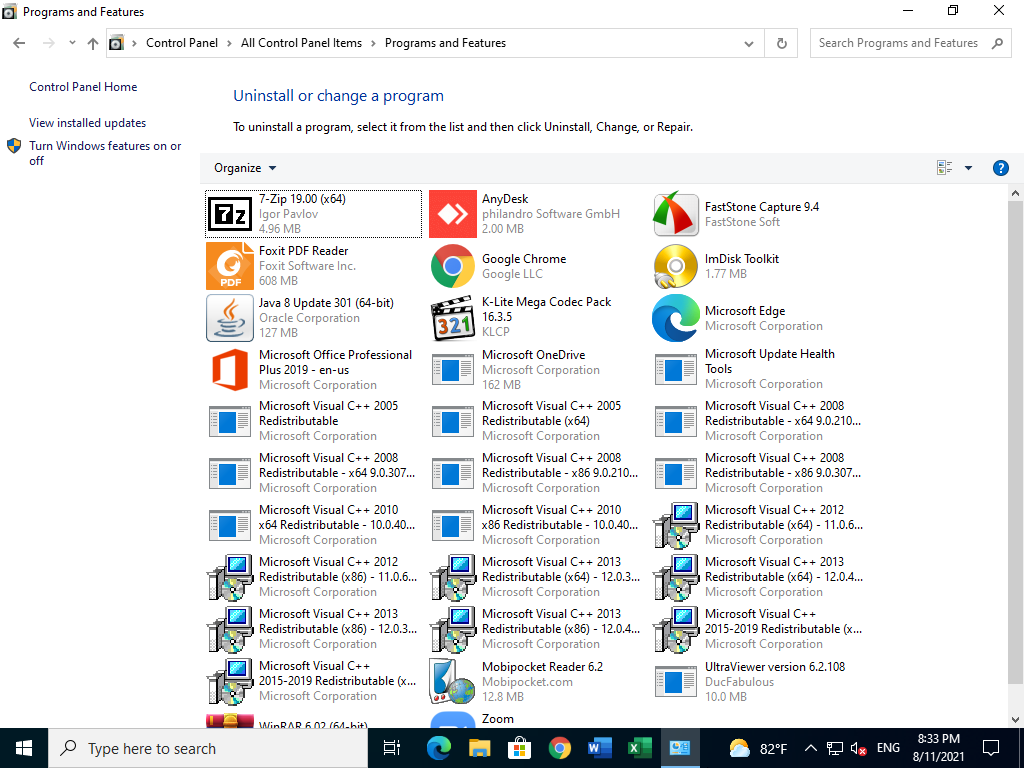The width and height of the screenshot is (1024, 768).
Task: Click the ImDisk Toolkit disc icon
Action: [675, 266]
